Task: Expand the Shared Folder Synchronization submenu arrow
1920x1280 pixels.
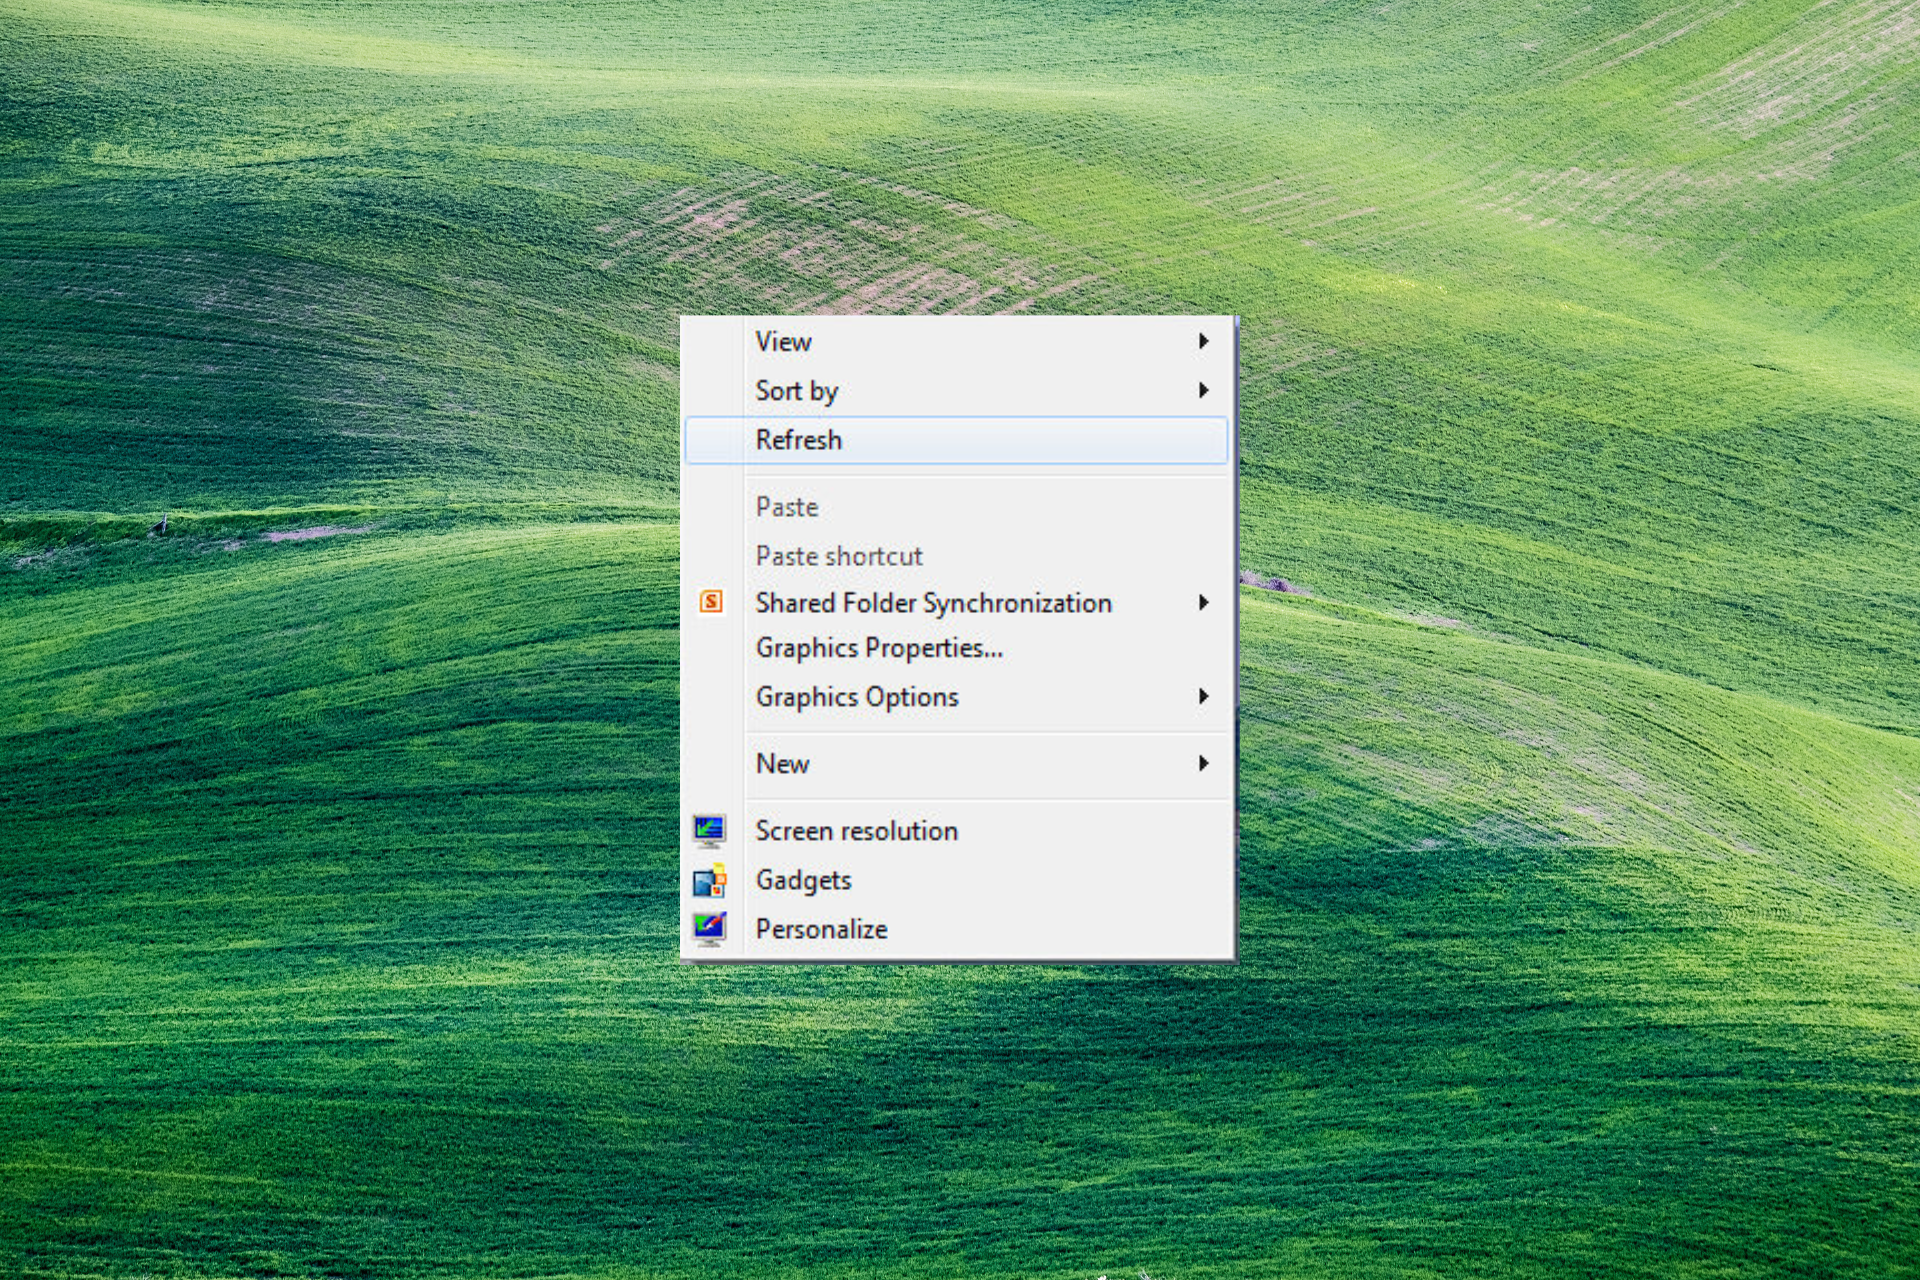Action: [1204, 602]
